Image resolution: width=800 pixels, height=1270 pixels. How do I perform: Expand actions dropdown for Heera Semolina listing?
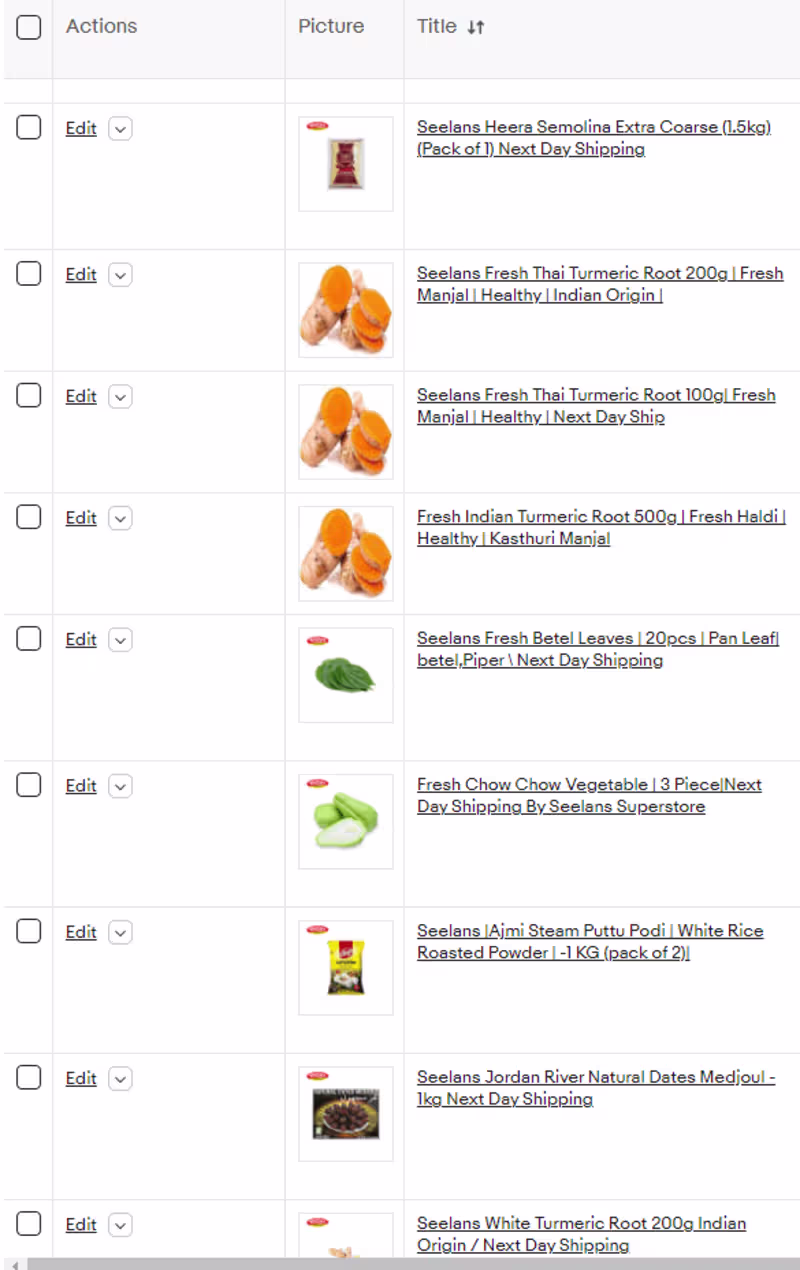pos(120,129)
